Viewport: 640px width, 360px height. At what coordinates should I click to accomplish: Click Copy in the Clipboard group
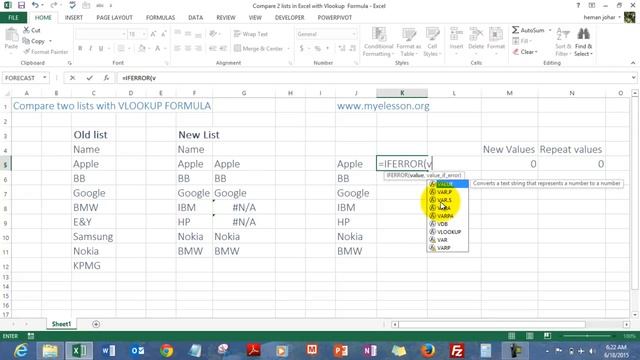[34, 41]
